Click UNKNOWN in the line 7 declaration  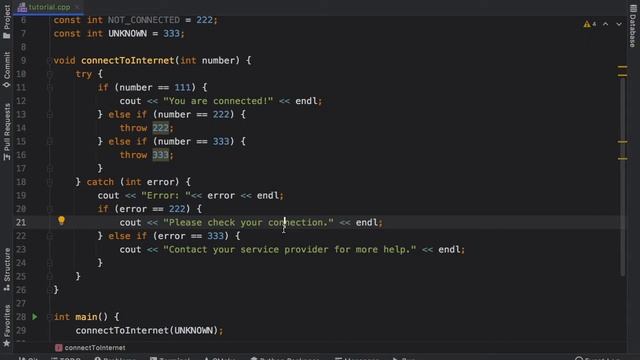pos(127,33)
